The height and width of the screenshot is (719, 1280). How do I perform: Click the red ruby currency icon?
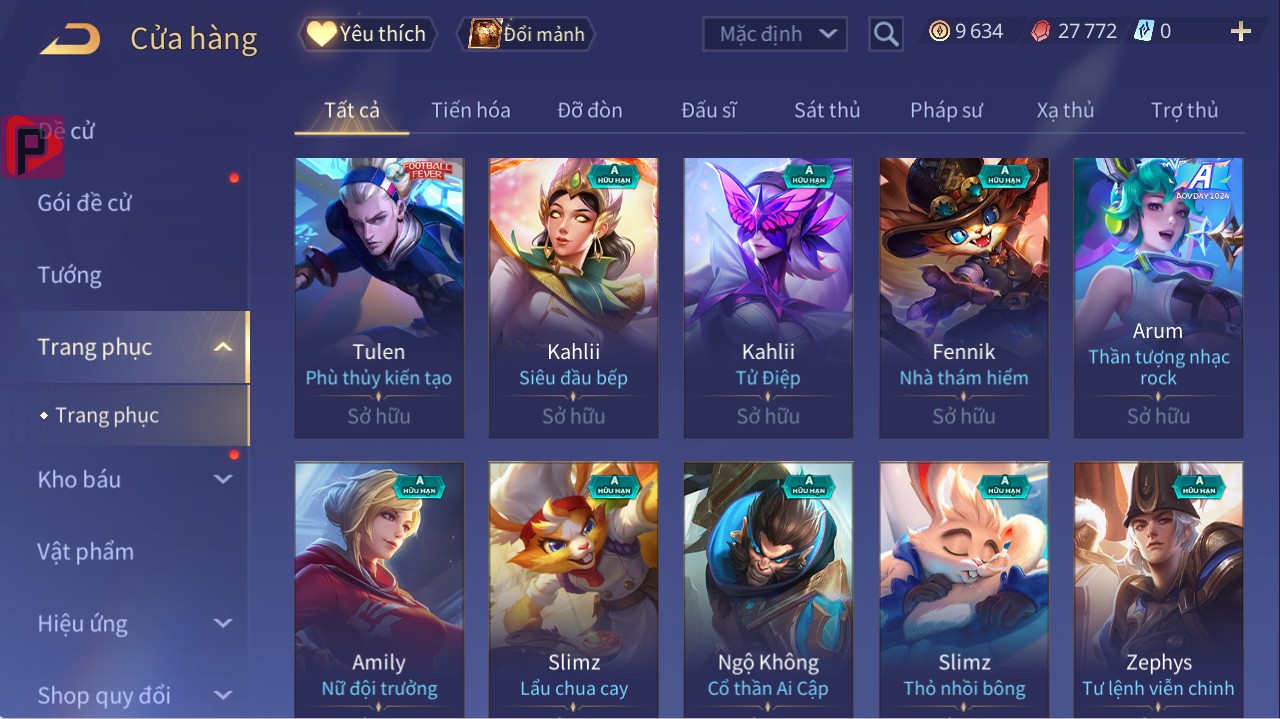(x=1041, y=32)
